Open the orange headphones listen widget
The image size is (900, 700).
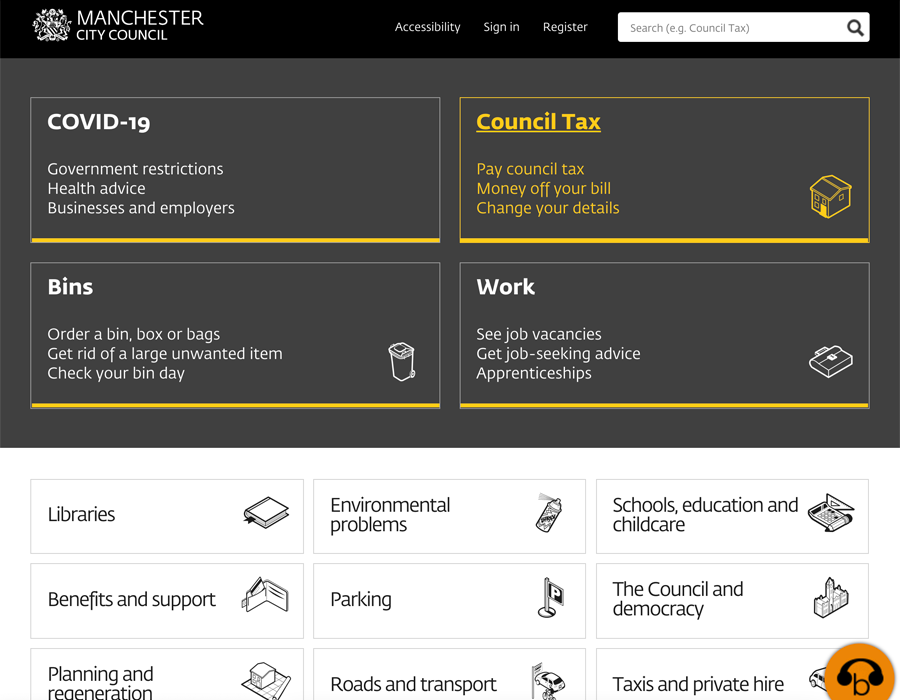859,675
